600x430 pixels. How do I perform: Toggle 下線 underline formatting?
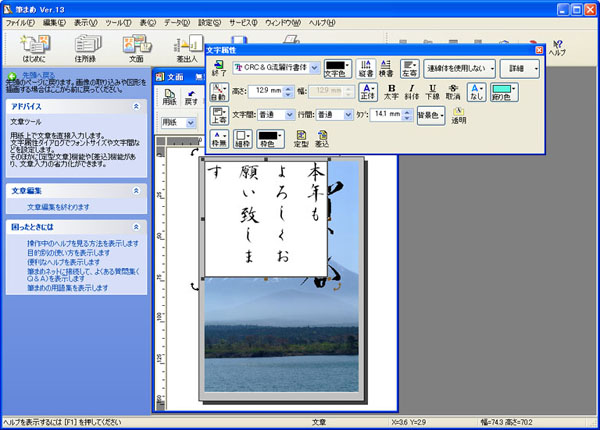pos(432,92)
